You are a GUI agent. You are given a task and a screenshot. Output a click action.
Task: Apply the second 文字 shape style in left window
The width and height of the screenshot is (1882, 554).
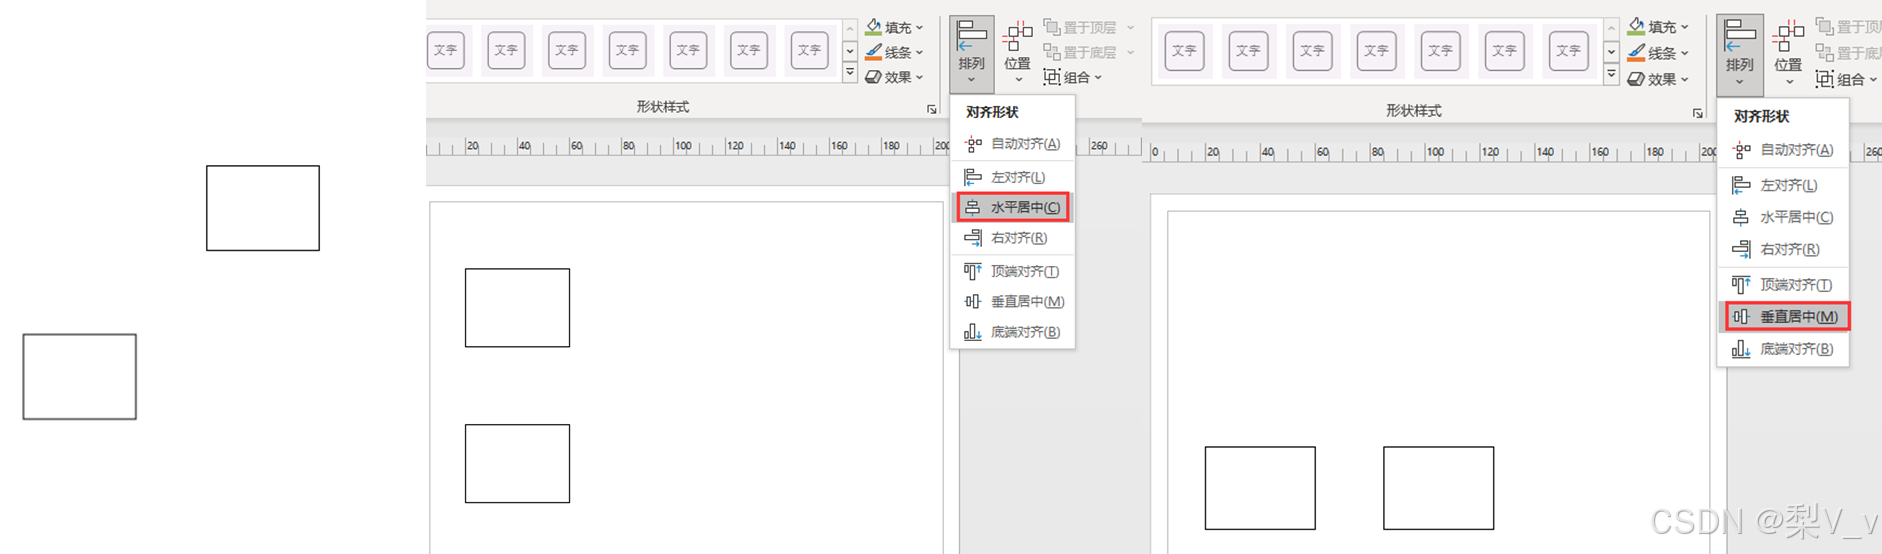pos(506,50)
